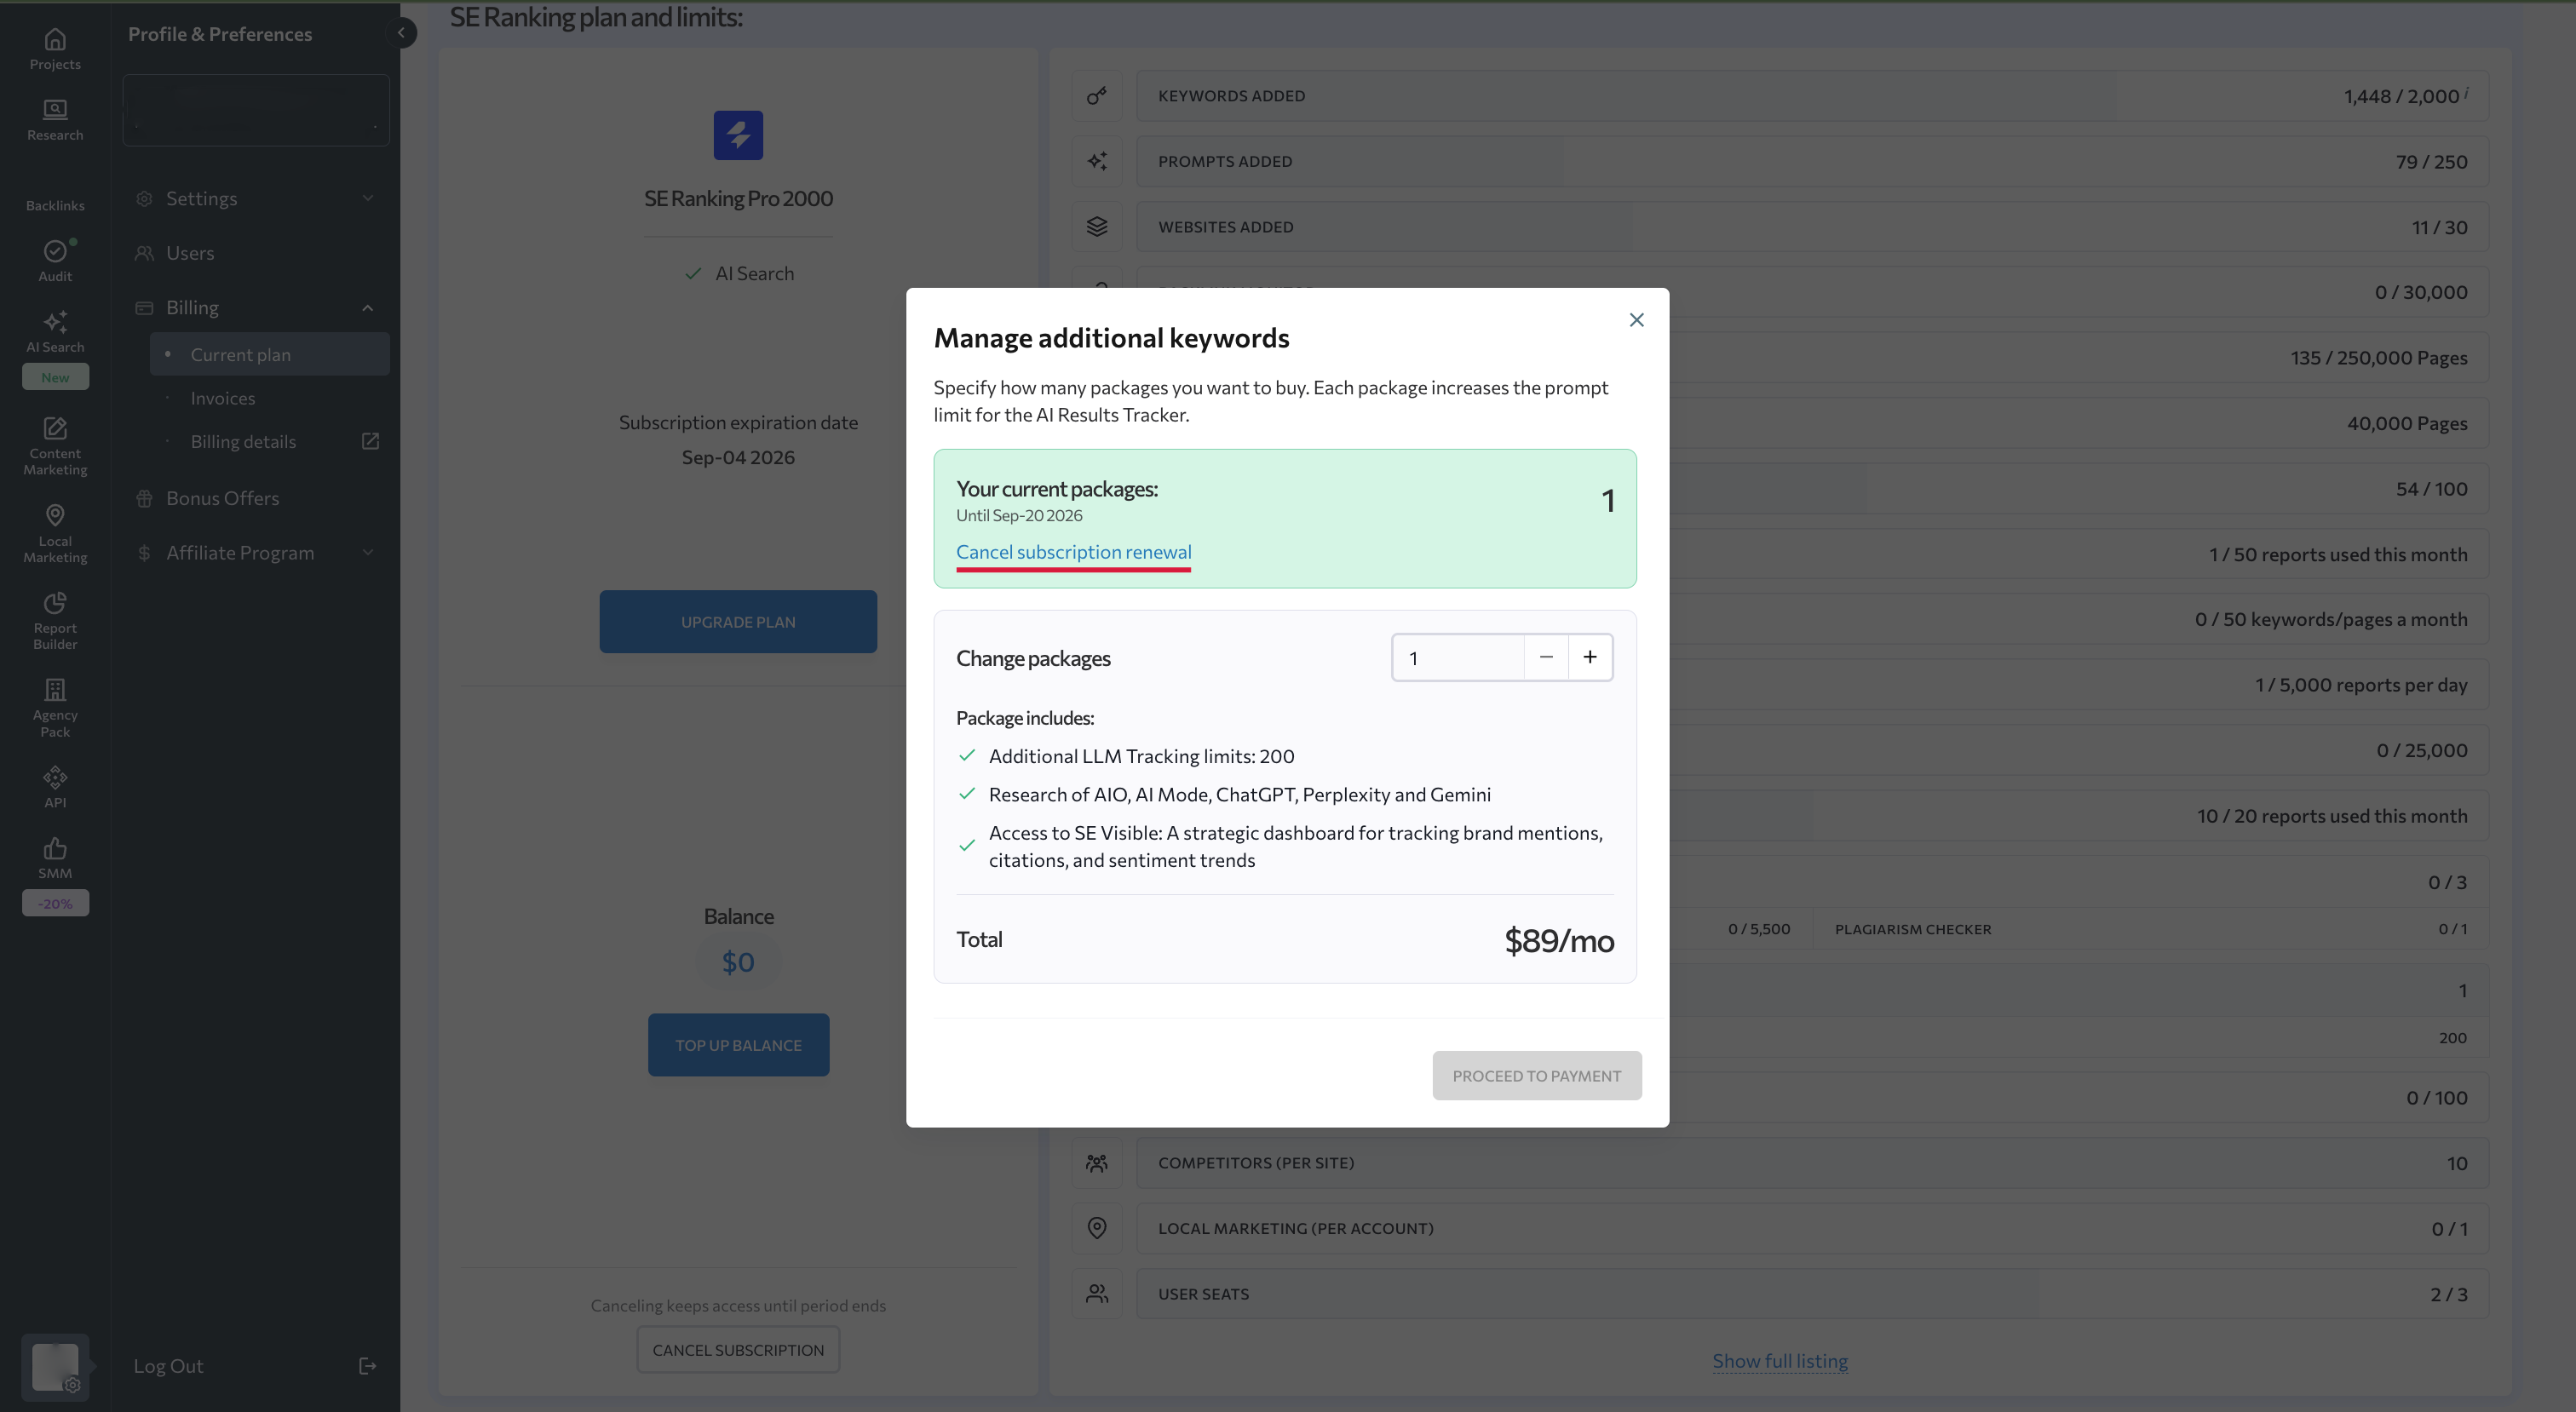
Task: Click the SE Ranking Pro plan logo
Action: tap(738, 135)
